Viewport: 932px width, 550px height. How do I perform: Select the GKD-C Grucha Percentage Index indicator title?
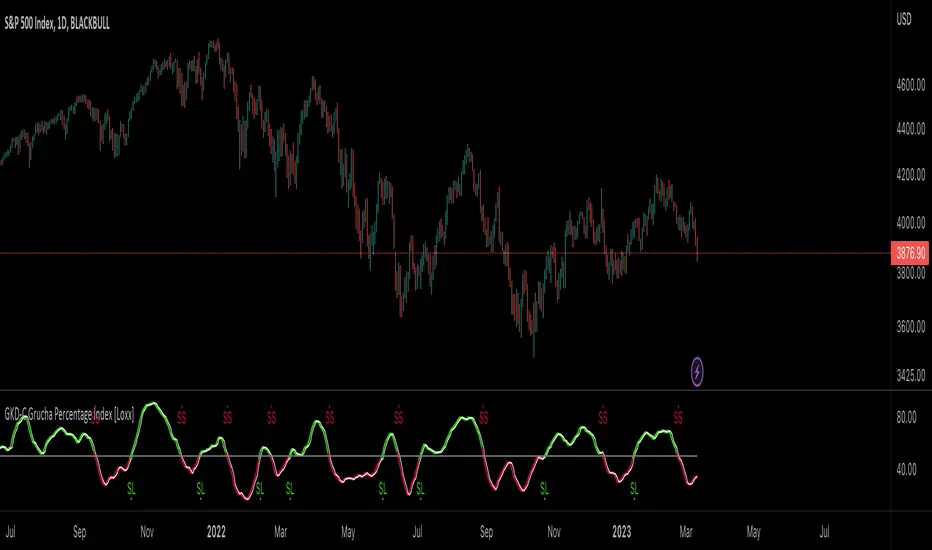(70, 414)
